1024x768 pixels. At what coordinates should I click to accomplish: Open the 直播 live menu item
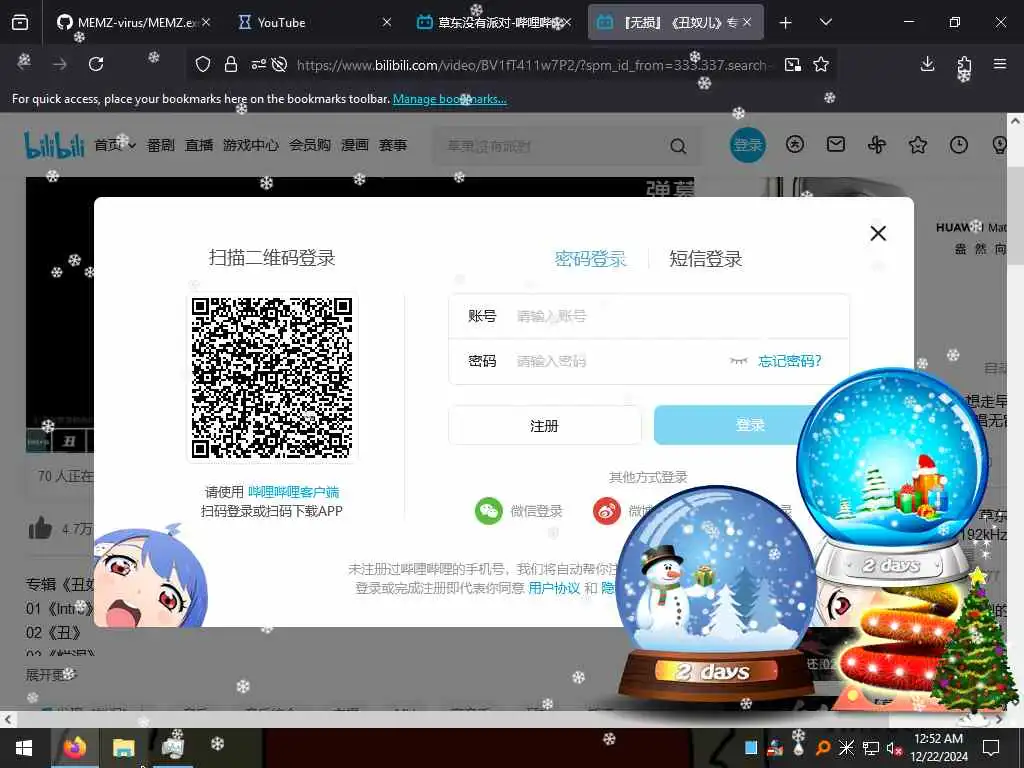[199, 145]
